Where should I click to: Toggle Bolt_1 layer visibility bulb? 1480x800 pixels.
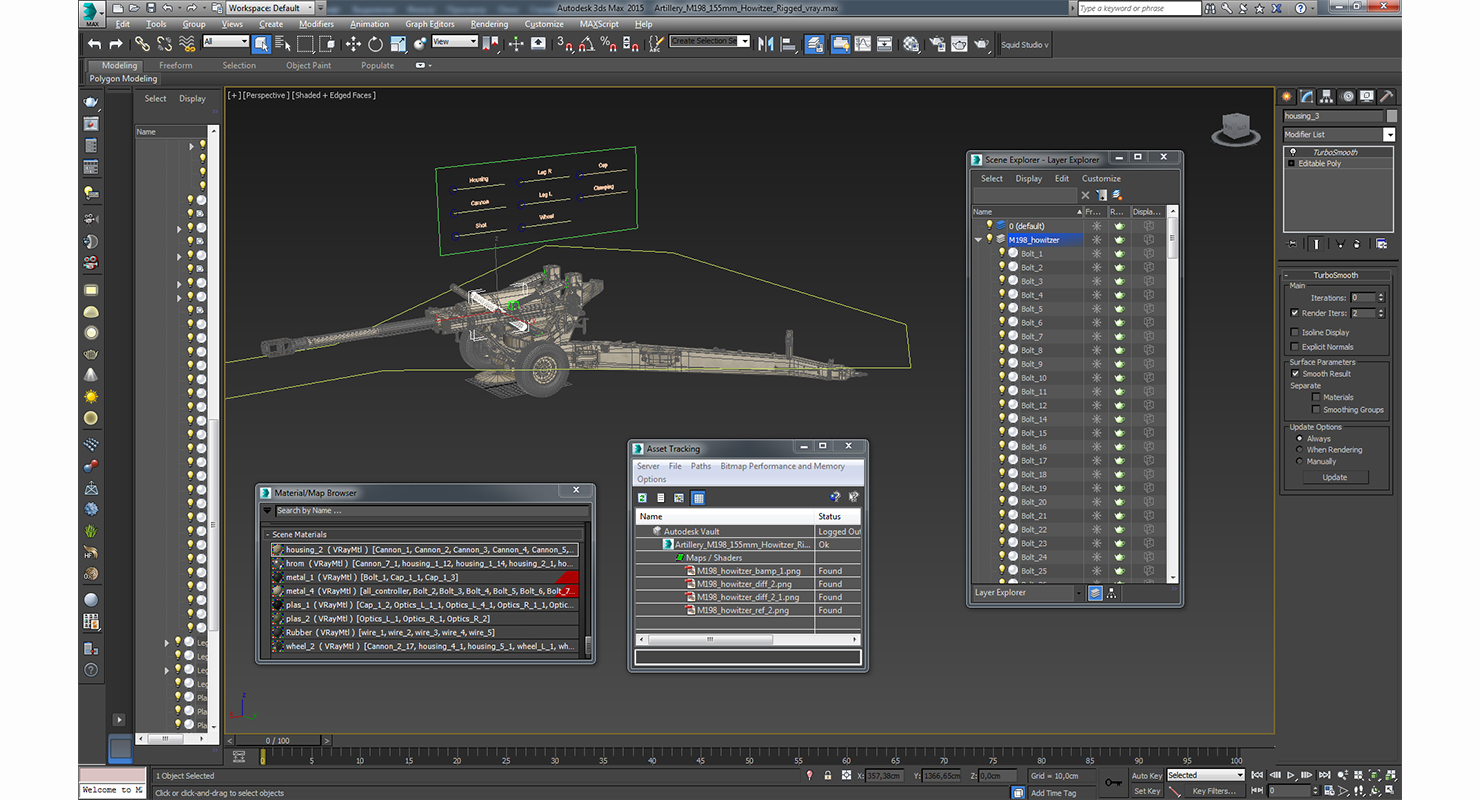[x=1001, y=253]
